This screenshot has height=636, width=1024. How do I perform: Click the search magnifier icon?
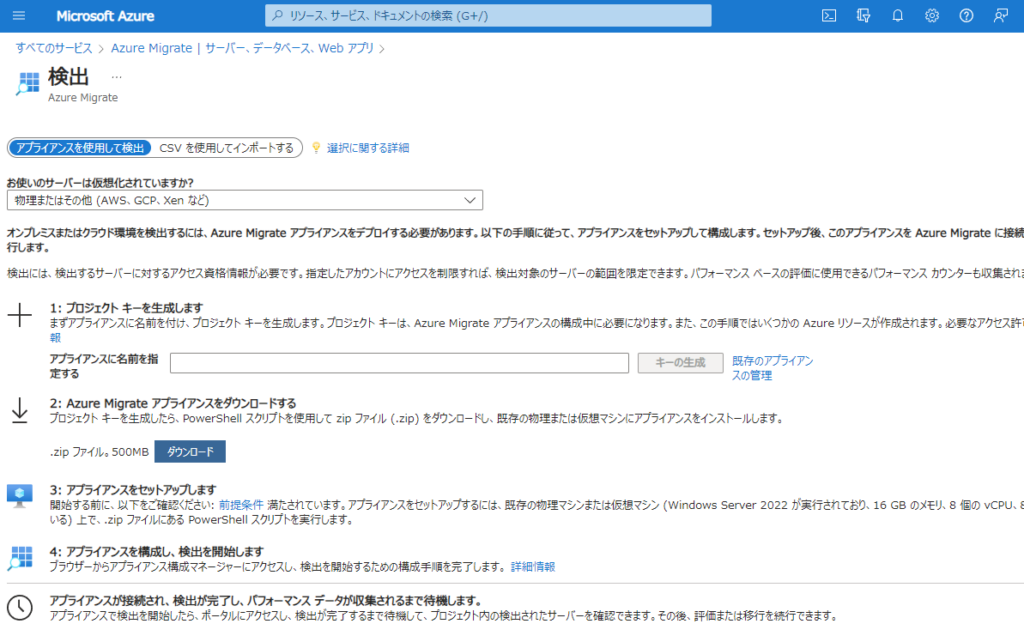[278, 15]
